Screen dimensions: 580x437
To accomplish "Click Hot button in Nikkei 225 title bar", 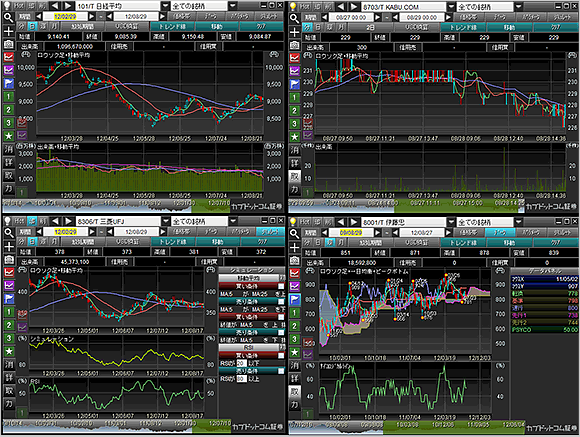I will [18, 6].
